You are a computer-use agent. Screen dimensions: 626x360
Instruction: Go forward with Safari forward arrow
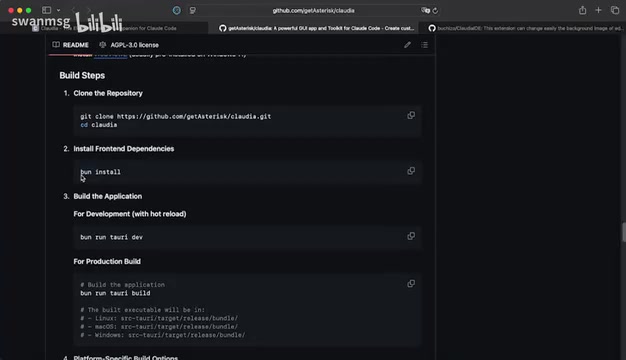[x=89, y=10]
